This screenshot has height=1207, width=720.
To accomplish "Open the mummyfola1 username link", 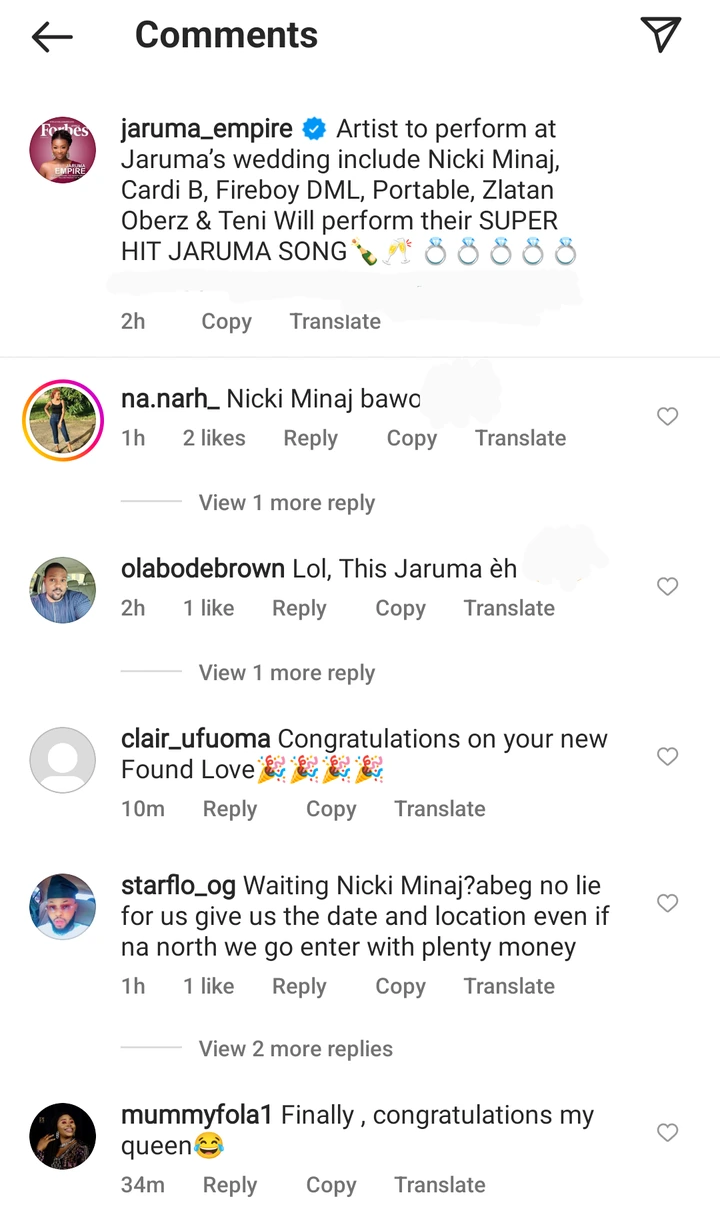I will (197, 1115).
